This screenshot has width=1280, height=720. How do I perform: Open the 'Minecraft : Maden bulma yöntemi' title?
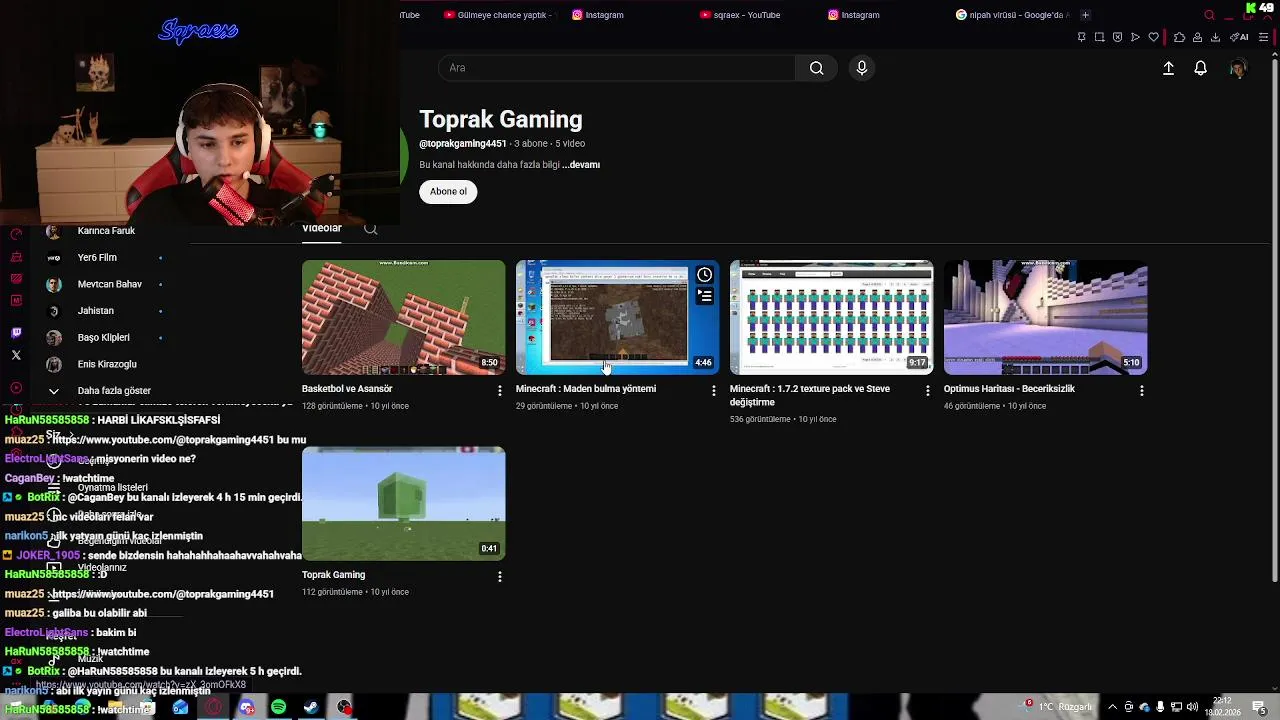pyautogui.click(x=586, y=389)
